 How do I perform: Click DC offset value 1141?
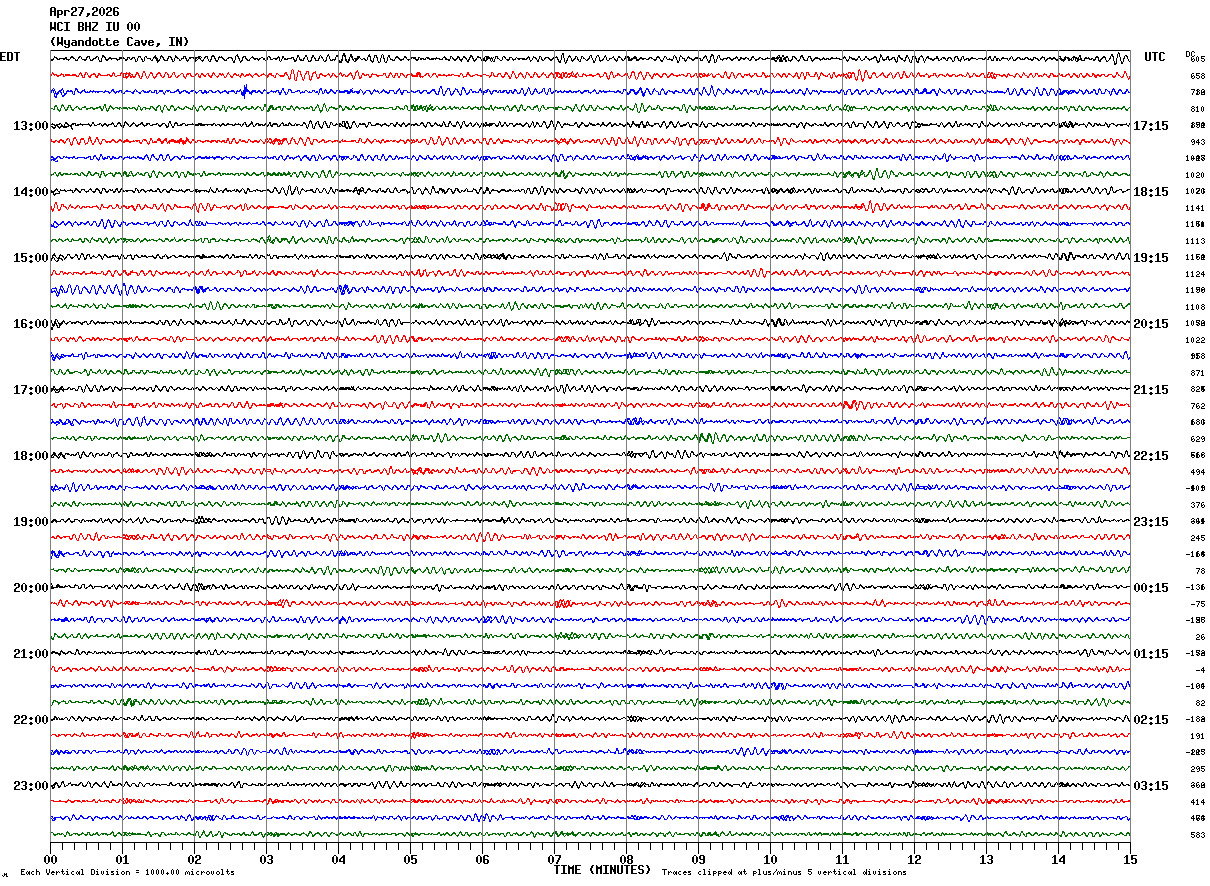[1195, 208]
